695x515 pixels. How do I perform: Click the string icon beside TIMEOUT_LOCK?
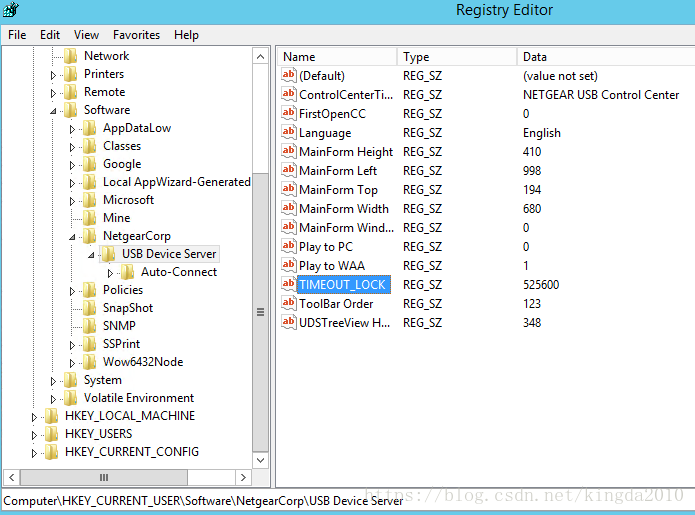pyautogui.click(x=289, y=284)
